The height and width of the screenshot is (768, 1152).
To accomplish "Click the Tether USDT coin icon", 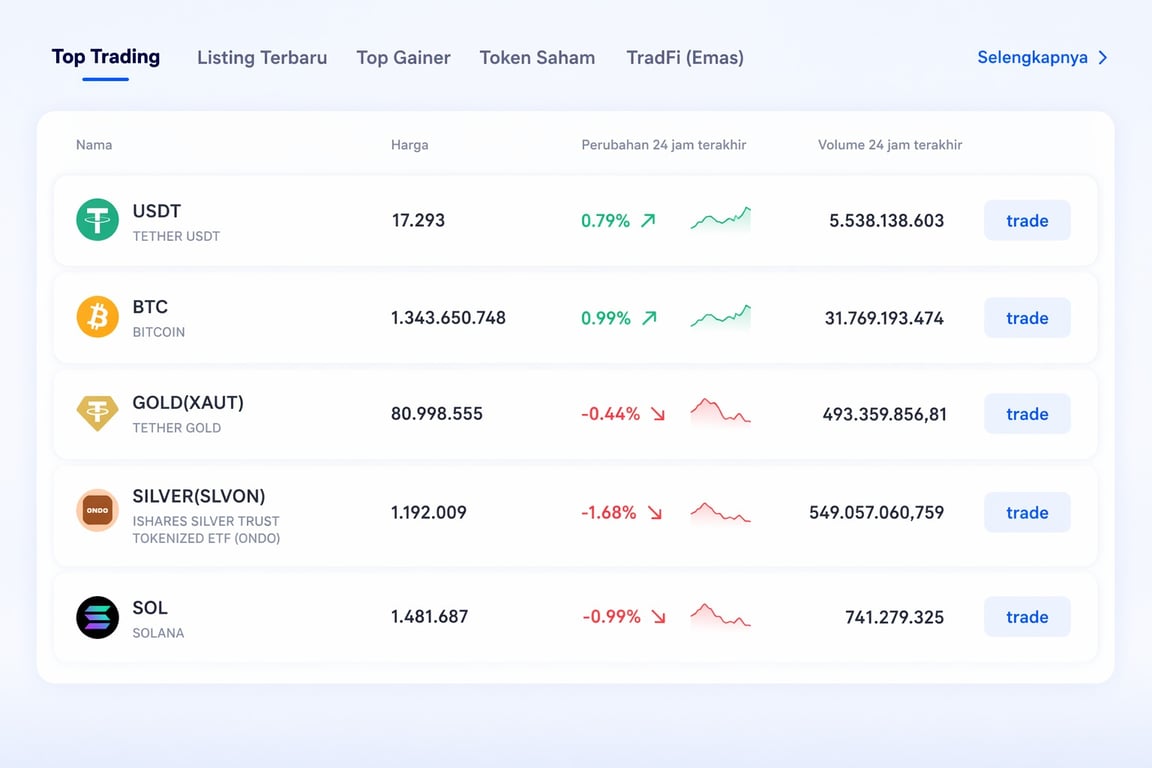I will [97, 220].
